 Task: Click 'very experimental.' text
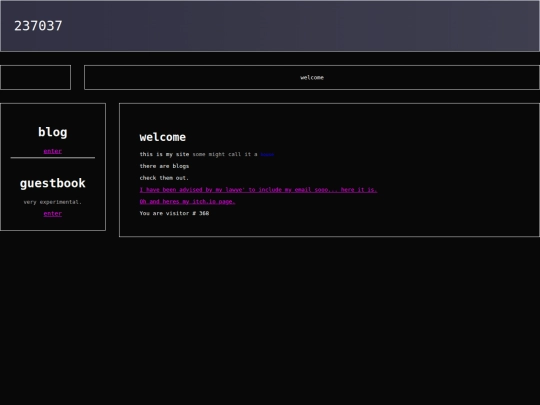pyautogui.click(x=53, y=202)
